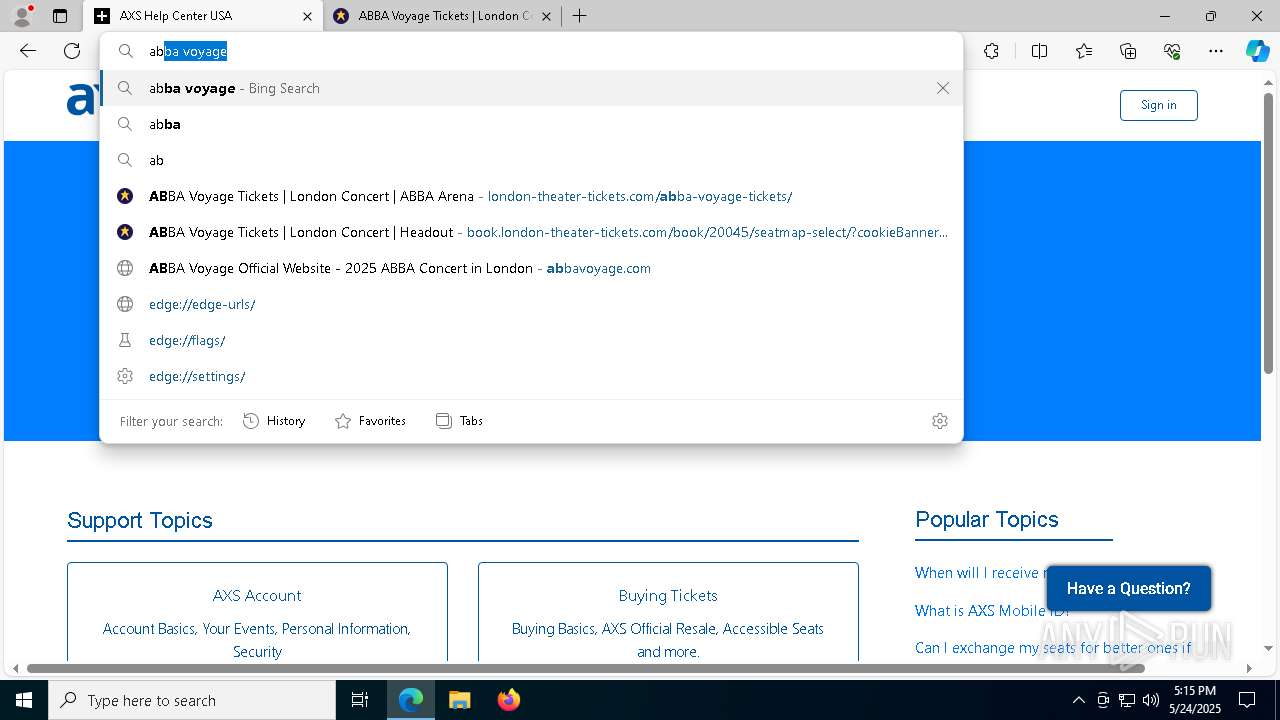Click the horizontal page scrollbar
The height and width of the screenshot is (720, 1280).
pyautogui.click(x=586, y=668)
